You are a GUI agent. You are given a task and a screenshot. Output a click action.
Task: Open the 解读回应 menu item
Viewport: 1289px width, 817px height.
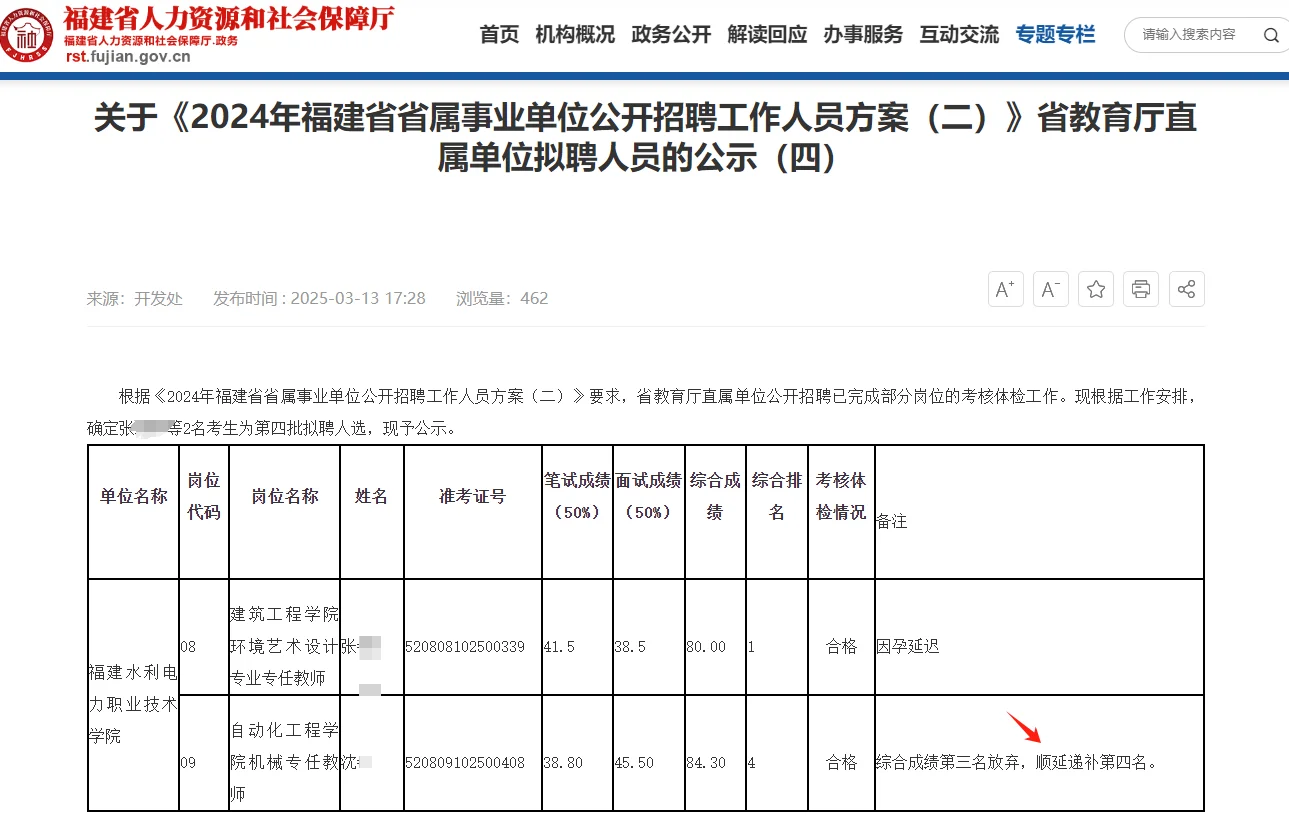pos(767,33)
